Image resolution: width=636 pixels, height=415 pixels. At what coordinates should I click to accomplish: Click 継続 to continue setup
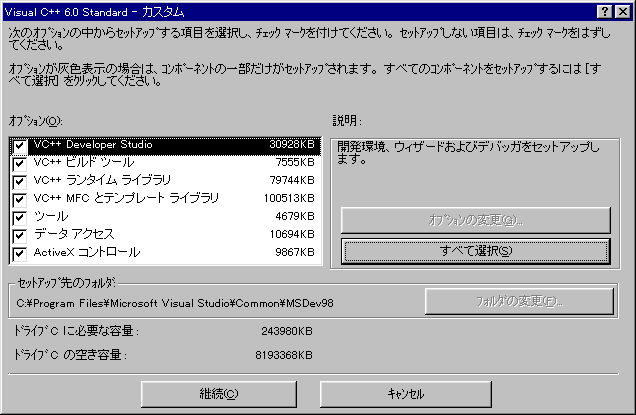pyautogui.click(x=219, y=394)
